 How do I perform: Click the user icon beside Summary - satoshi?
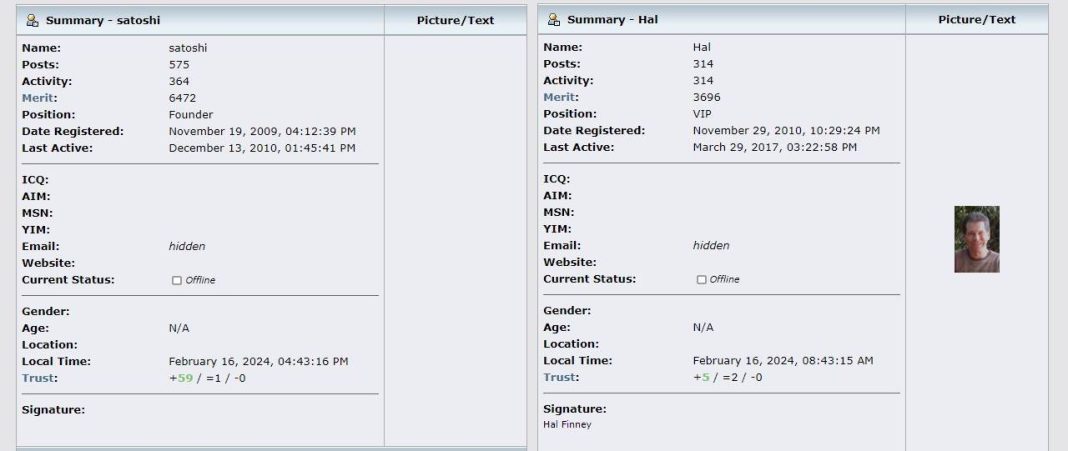point(33,20)
